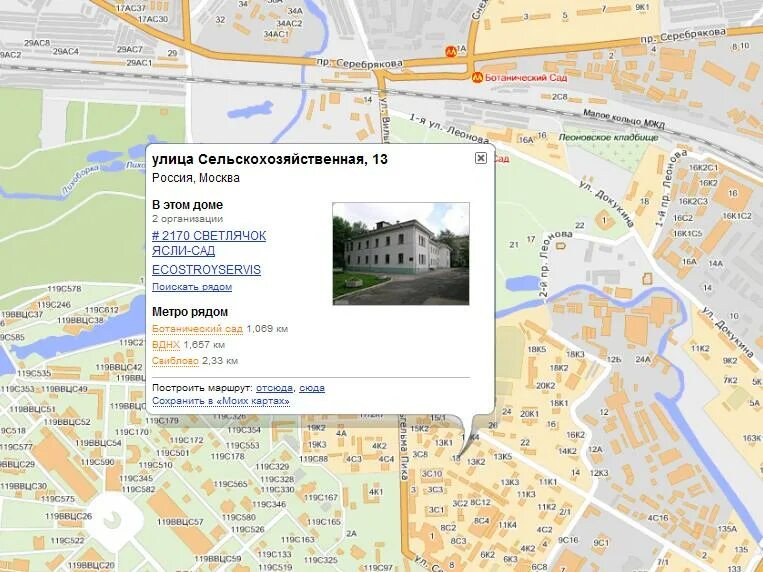Click building label 29АС8
Screen dimensions: 763x572
37,43
